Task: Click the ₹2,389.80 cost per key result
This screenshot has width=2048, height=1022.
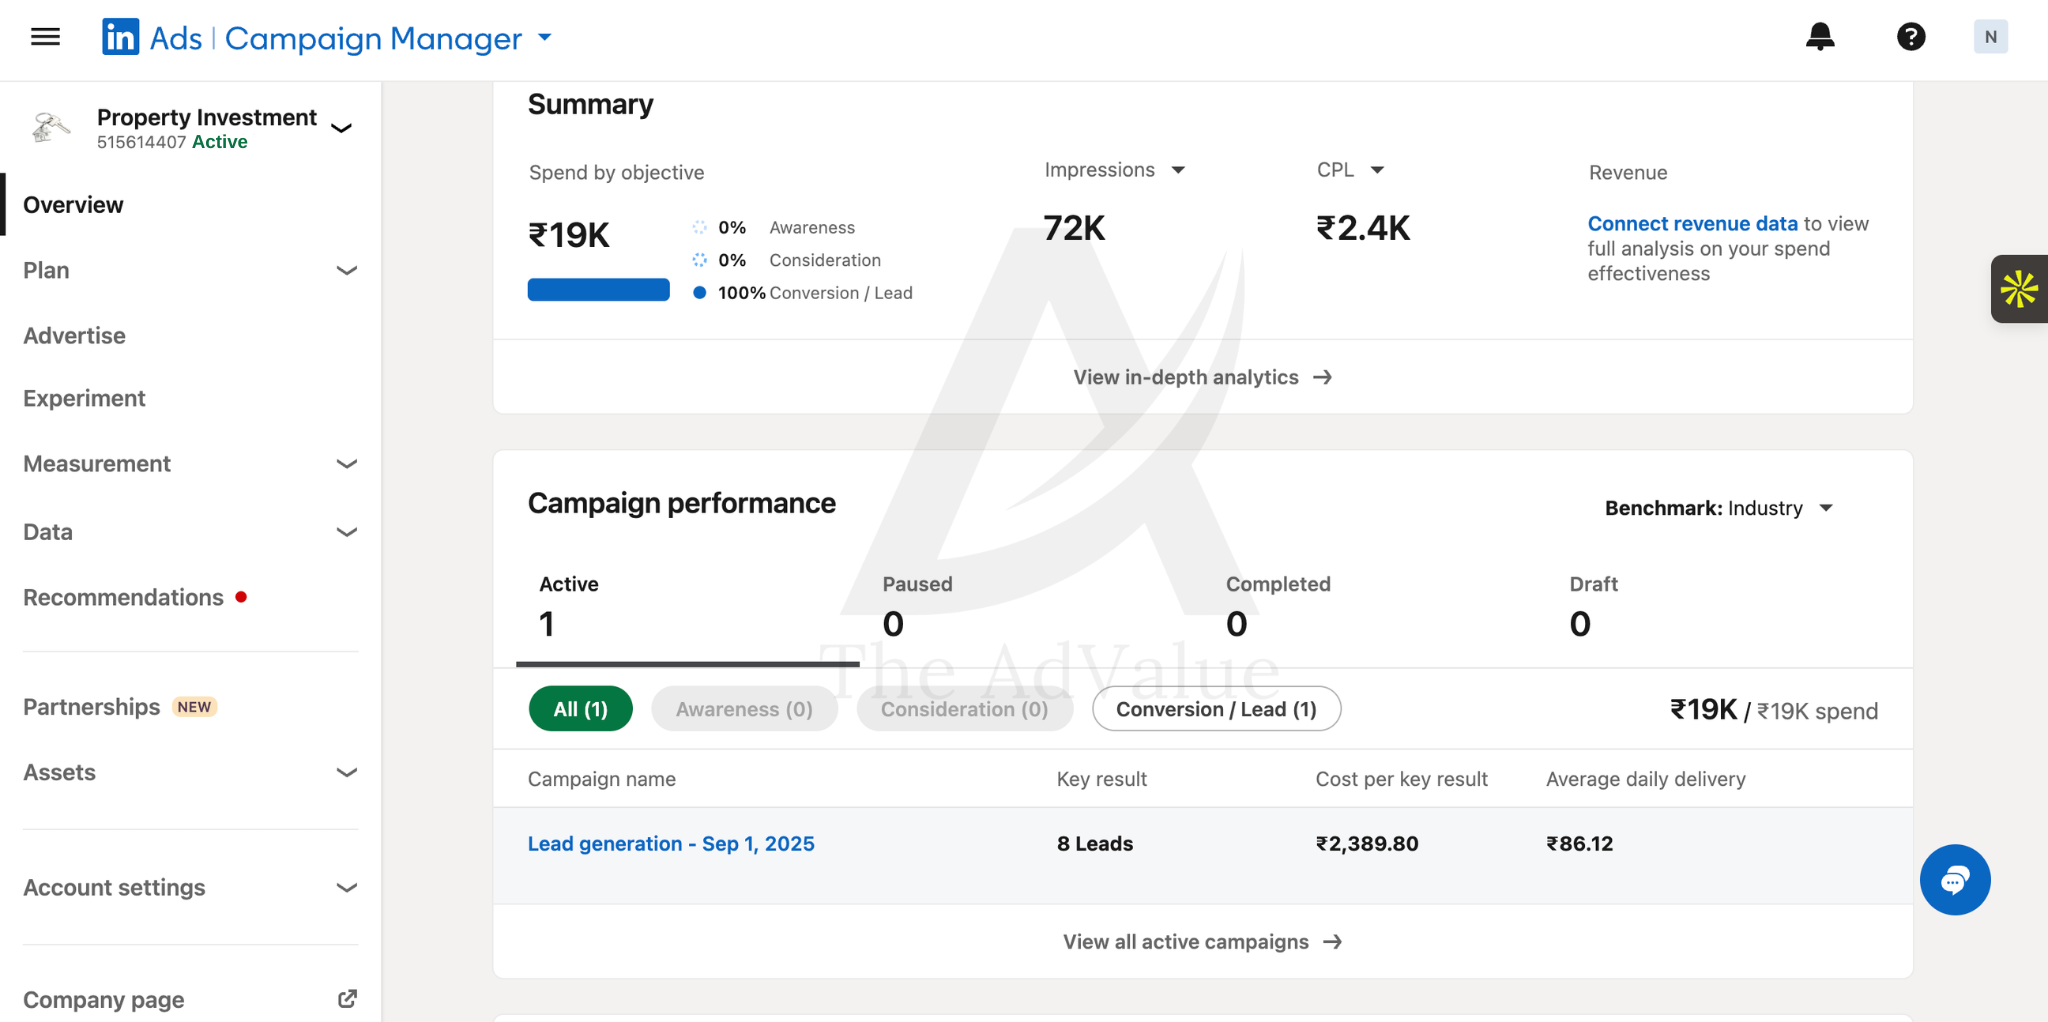Action: pyautogui.click(x=1367, y=844)
